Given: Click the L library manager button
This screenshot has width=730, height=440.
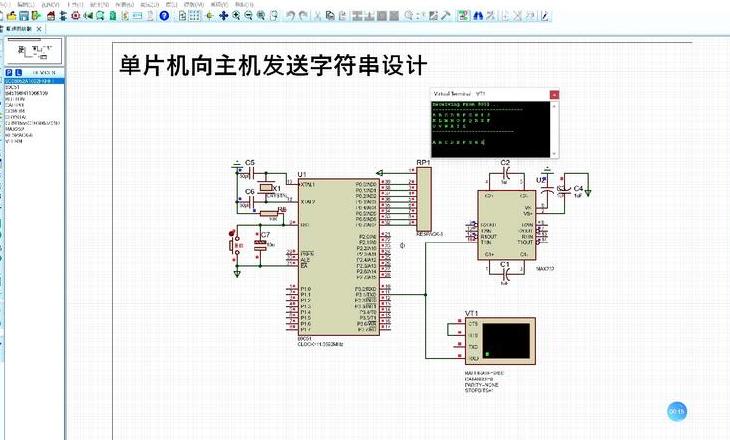Looking at the screenshot, I should click(x=19, y=73).
